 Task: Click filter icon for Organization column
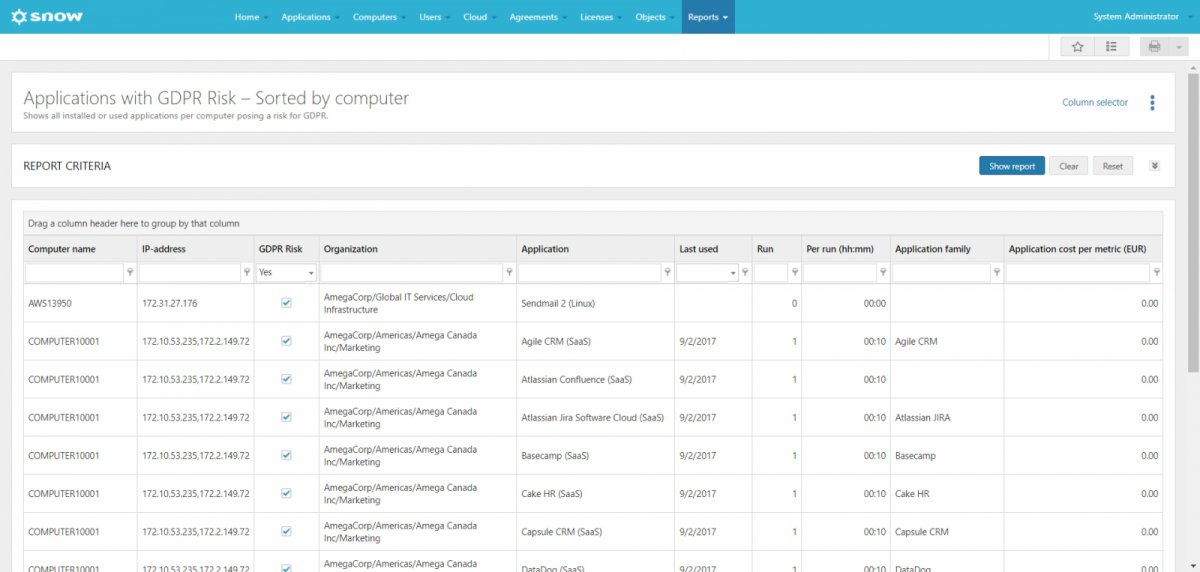pos(509,272)
